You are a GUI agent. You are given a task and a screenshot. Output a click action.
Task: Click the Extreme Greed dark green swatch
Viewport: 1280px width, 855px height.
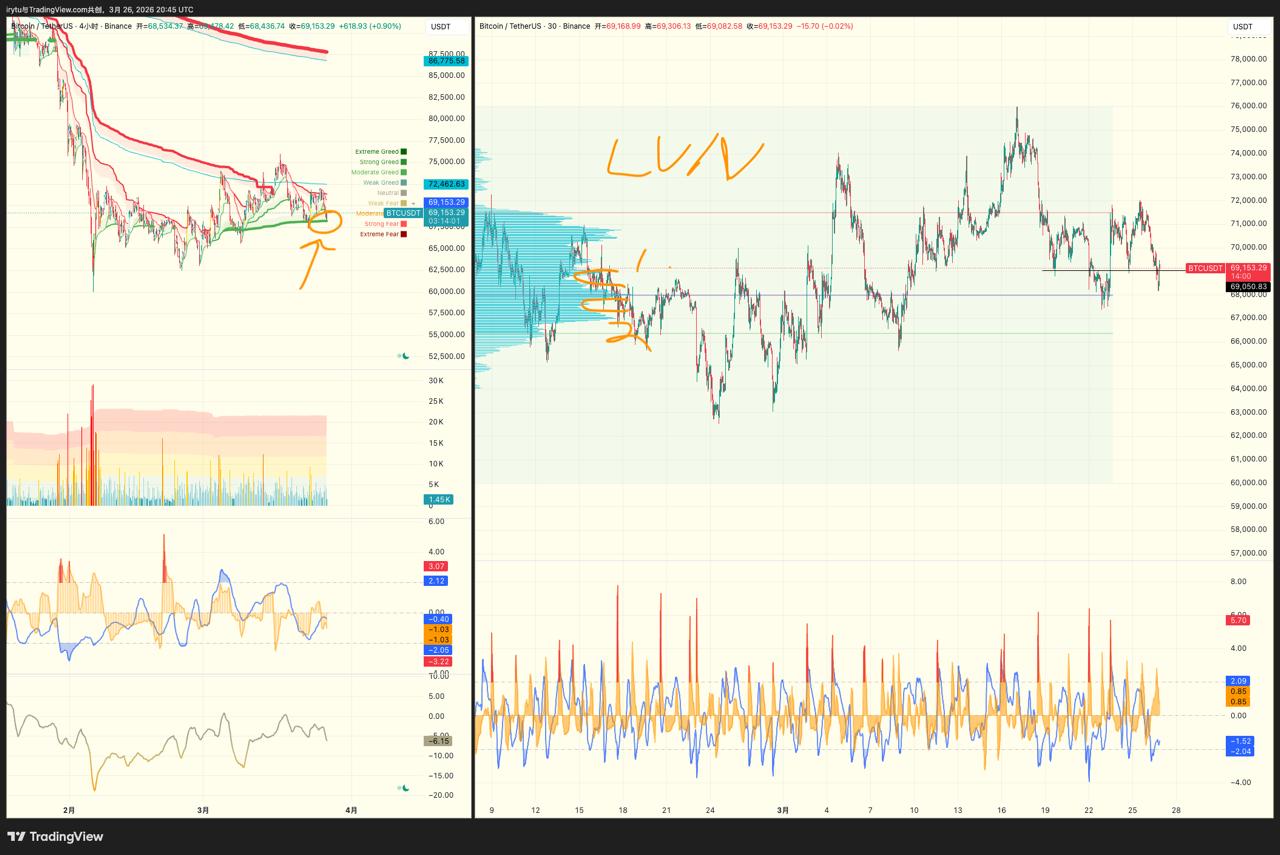point(403,152)
